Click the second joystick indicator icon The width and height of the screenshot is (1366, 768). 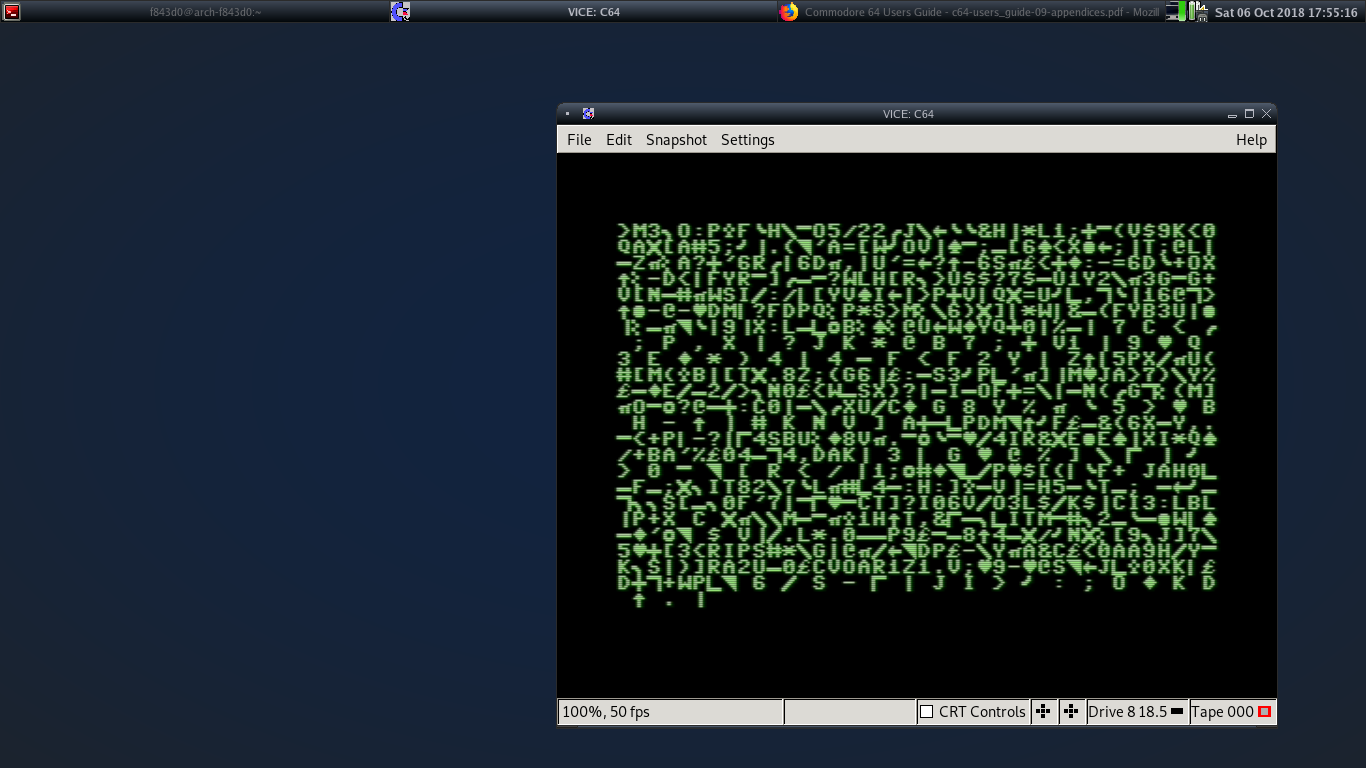1072,712
